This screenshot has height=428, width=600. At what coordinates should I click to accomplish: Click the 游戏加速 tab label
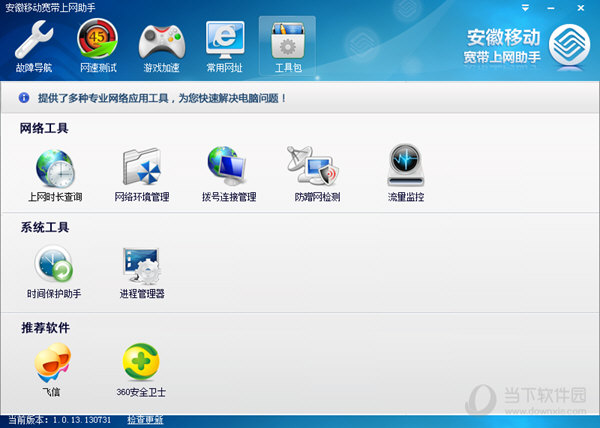(161, 68)
